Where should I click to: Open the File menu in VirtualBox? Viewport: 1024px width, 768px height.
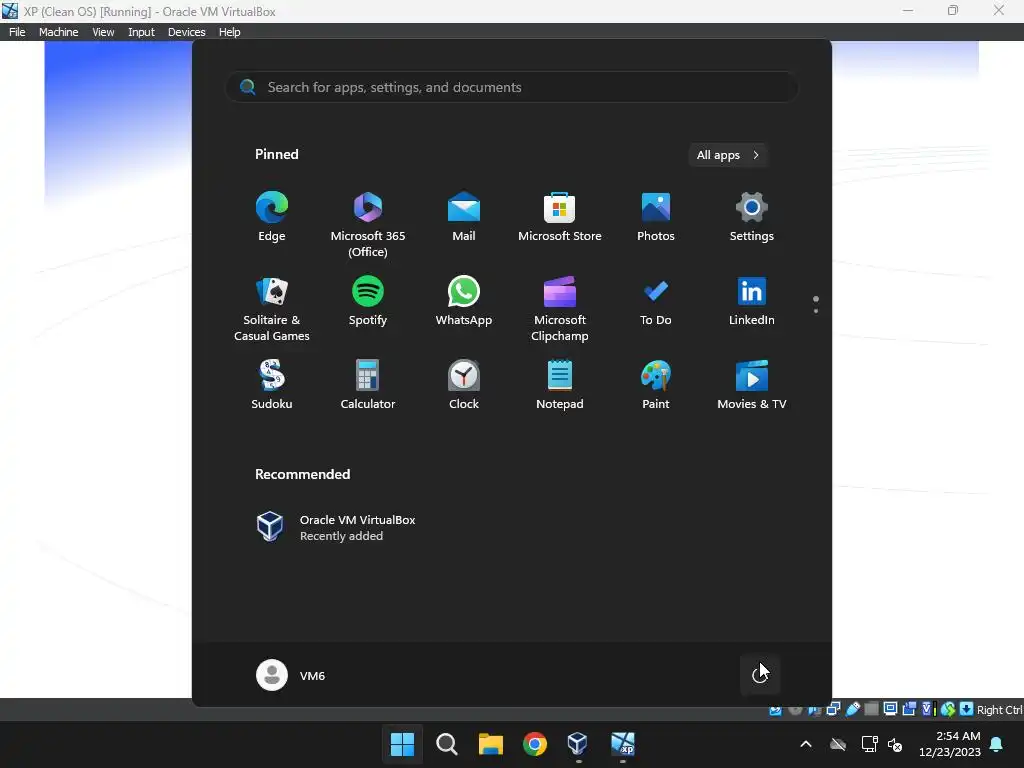pos(17,32)
